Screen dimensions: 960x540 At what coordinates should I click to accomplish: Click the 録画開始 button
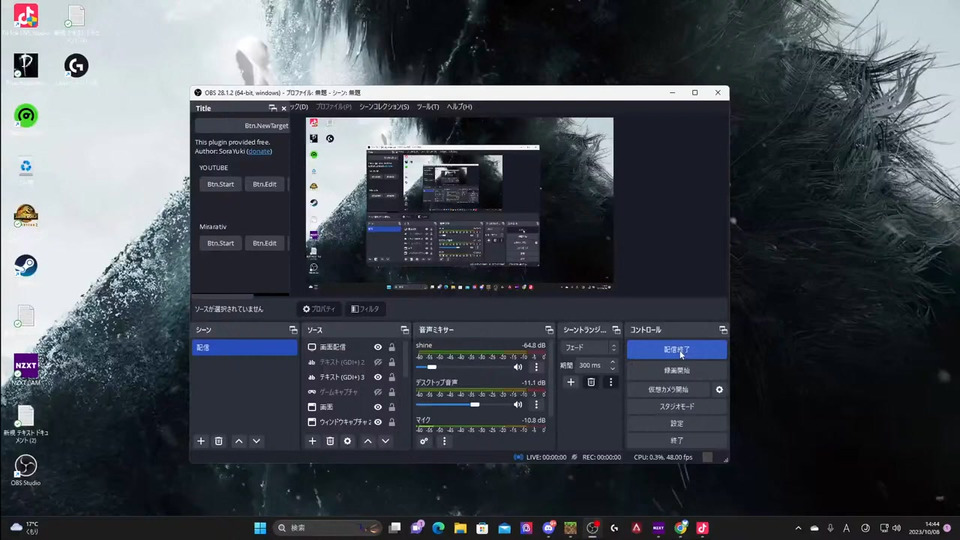pyautogui.click(x=676, y=370)
